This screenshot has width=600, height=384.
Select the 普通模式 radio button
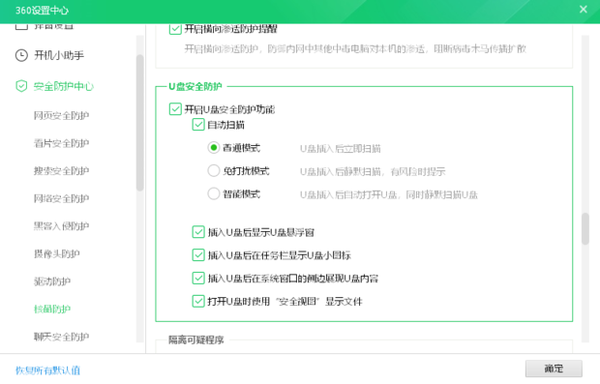214,148
